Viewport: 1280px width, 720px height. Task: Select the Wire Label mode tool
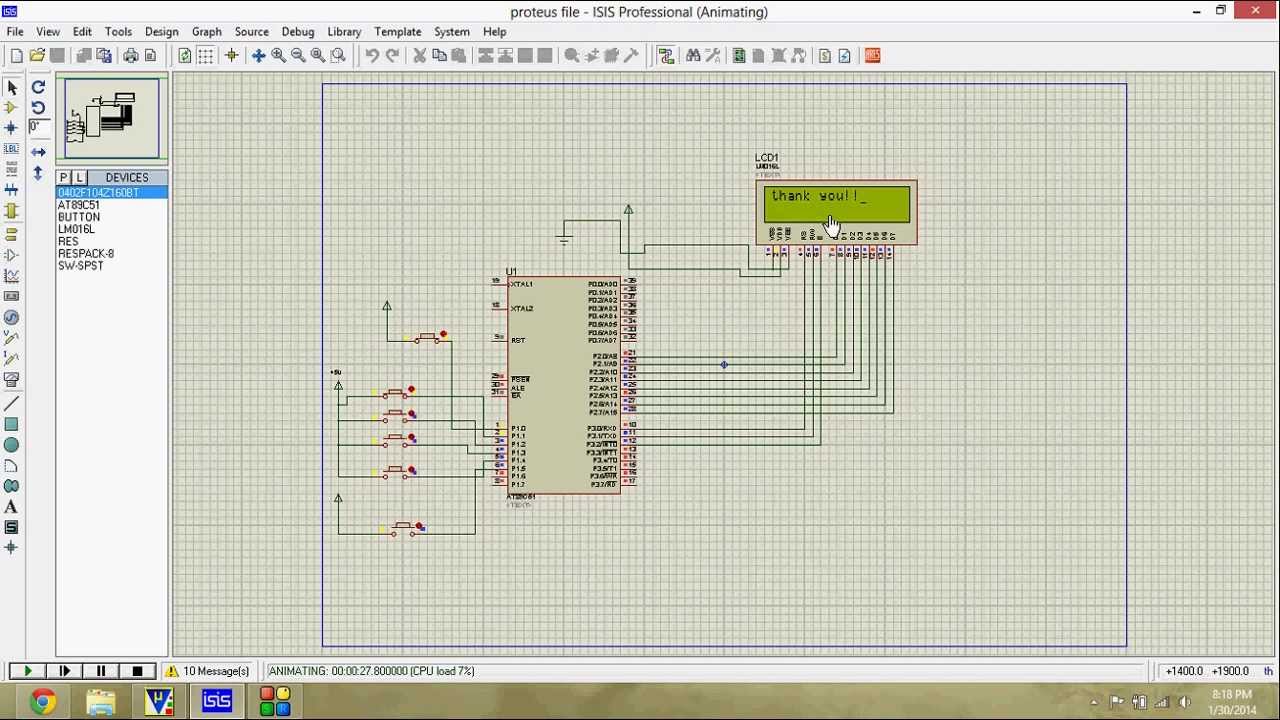(x=11, y=149)
